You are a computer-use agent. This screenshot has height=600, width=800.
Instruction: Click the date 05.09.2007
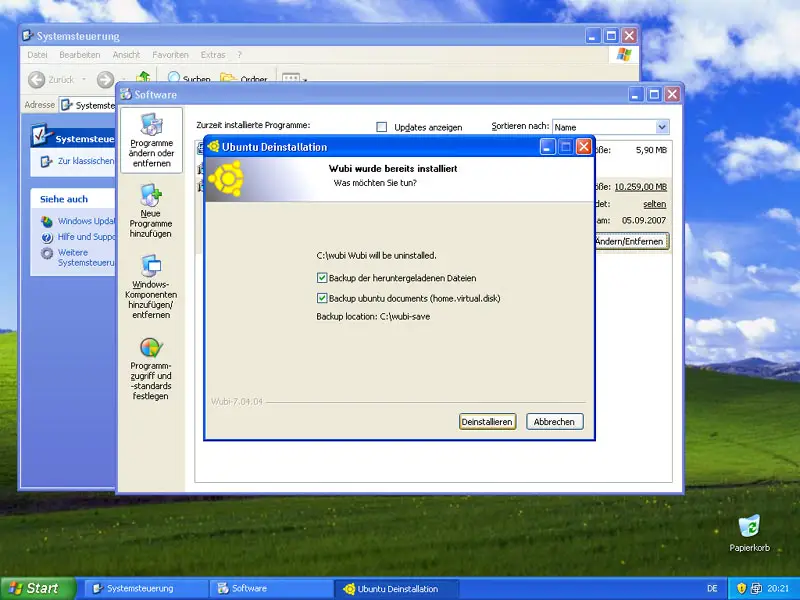644,220
